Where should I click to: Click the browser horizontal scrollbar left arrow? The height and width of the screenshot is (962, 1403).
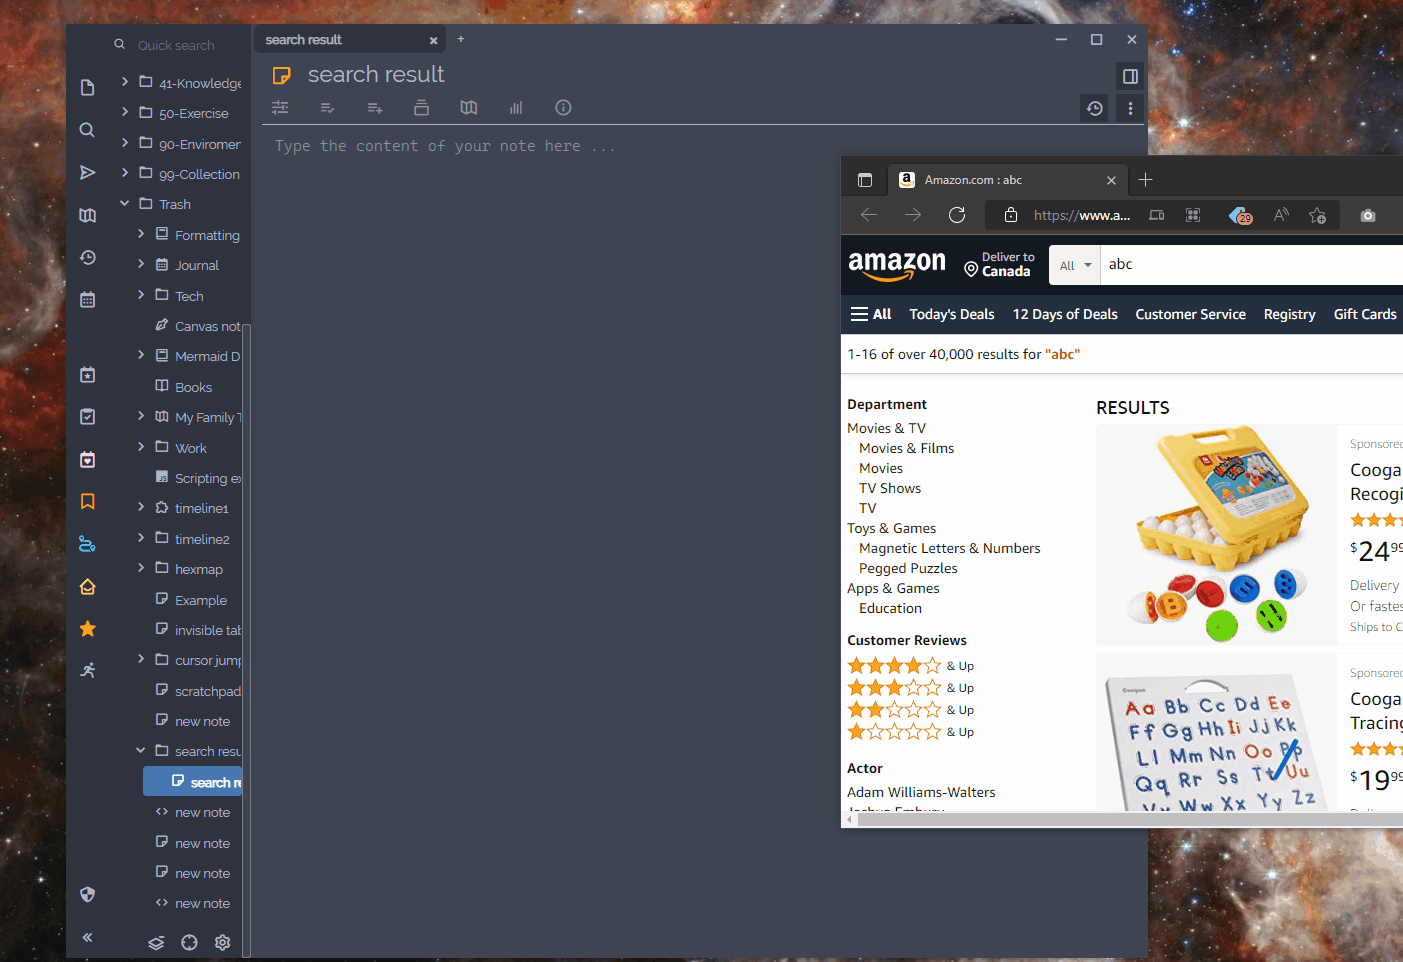tap(850, 819)
